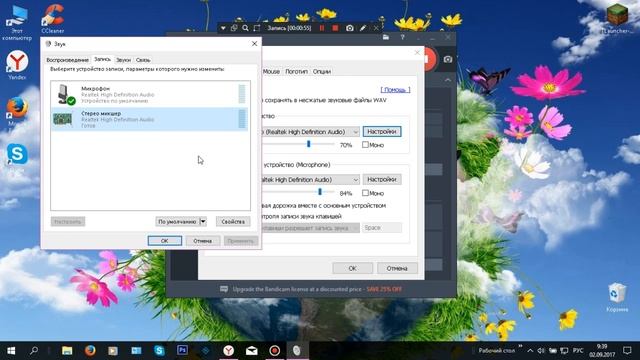This screenshot has height=360, width=640.
Task: Open the Помощь help link
Action: tap(395, 90)
